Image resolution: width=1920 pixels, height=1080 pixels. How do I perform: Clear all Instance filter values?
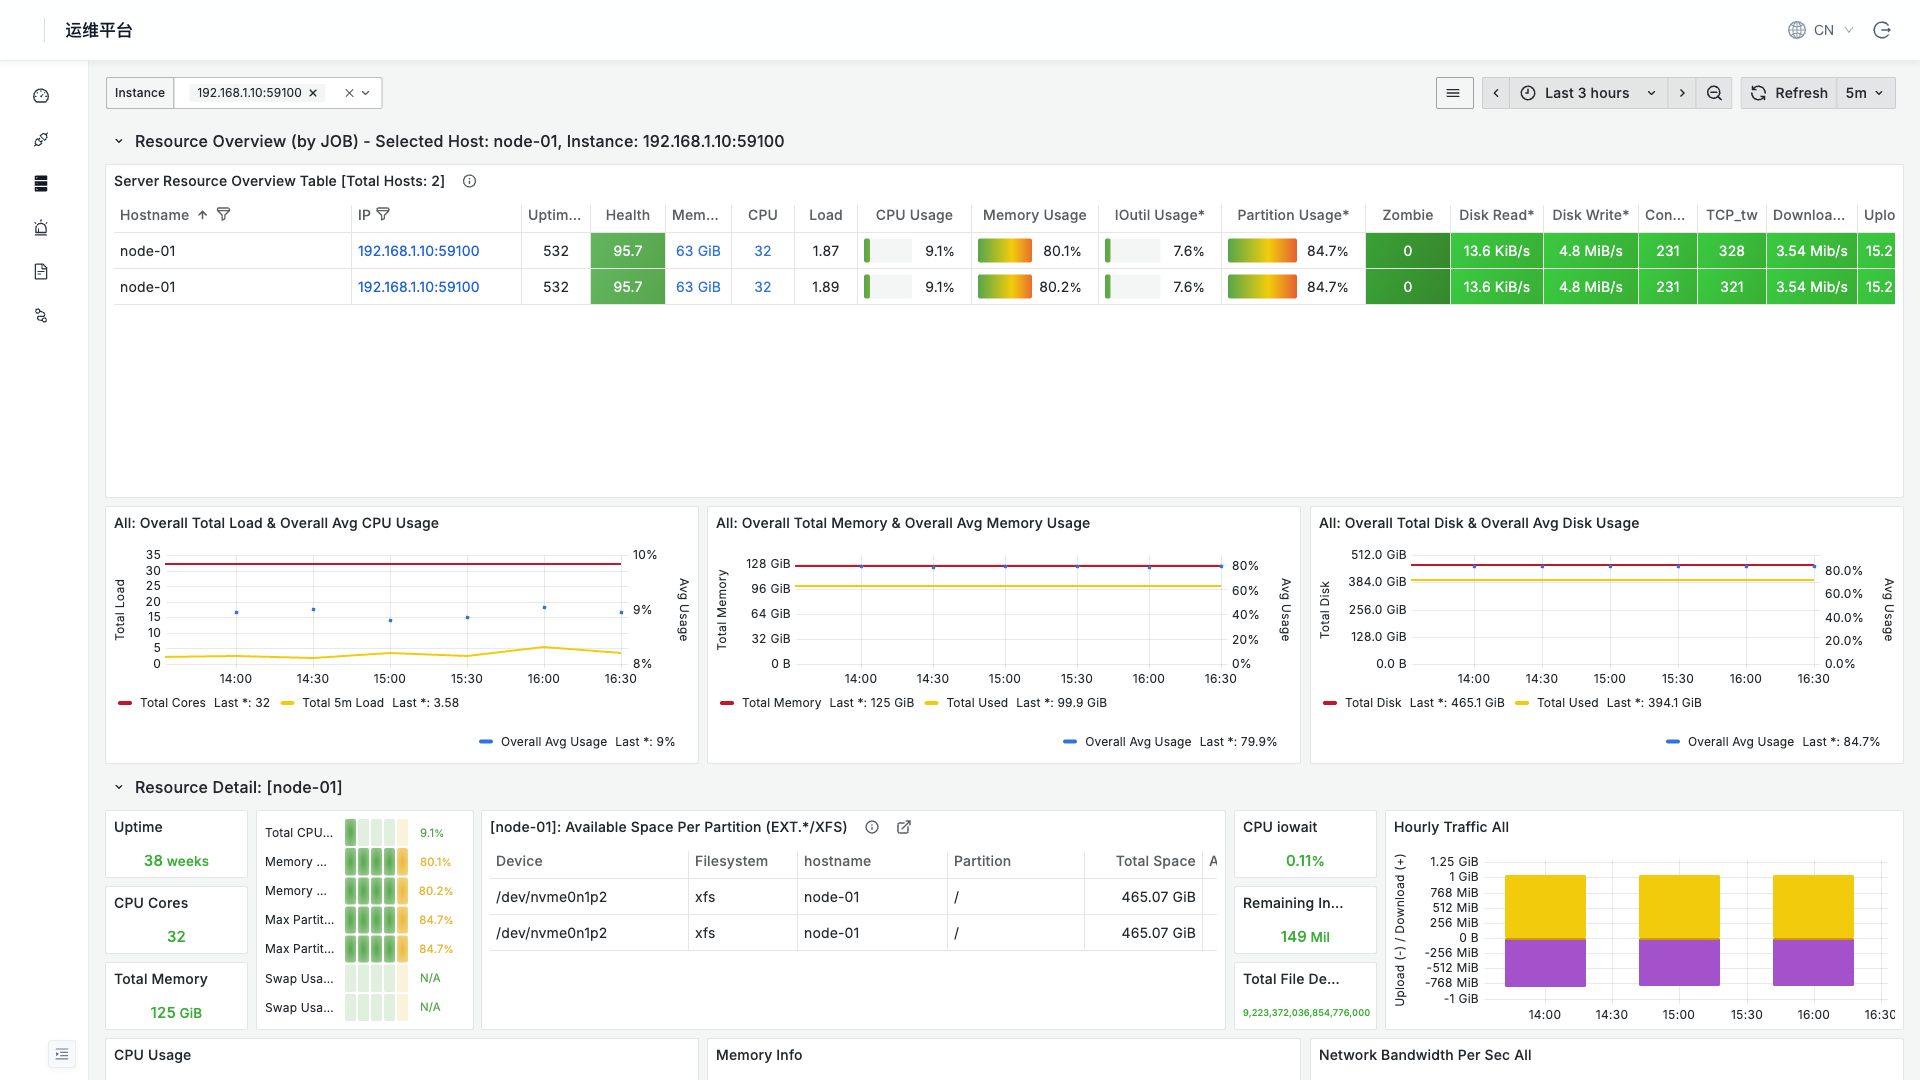[349, 93]
